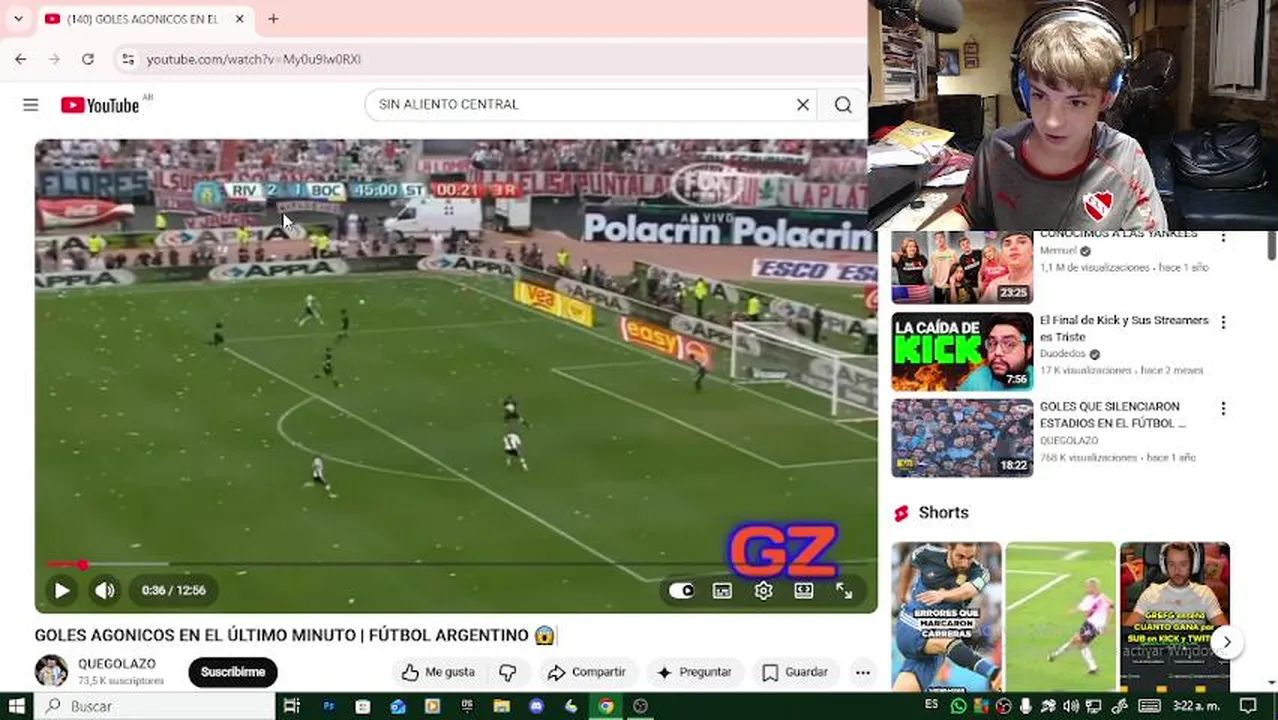
Task: Open options for Conocimos a las Yankees video
Action: [x=1223, y=236]
